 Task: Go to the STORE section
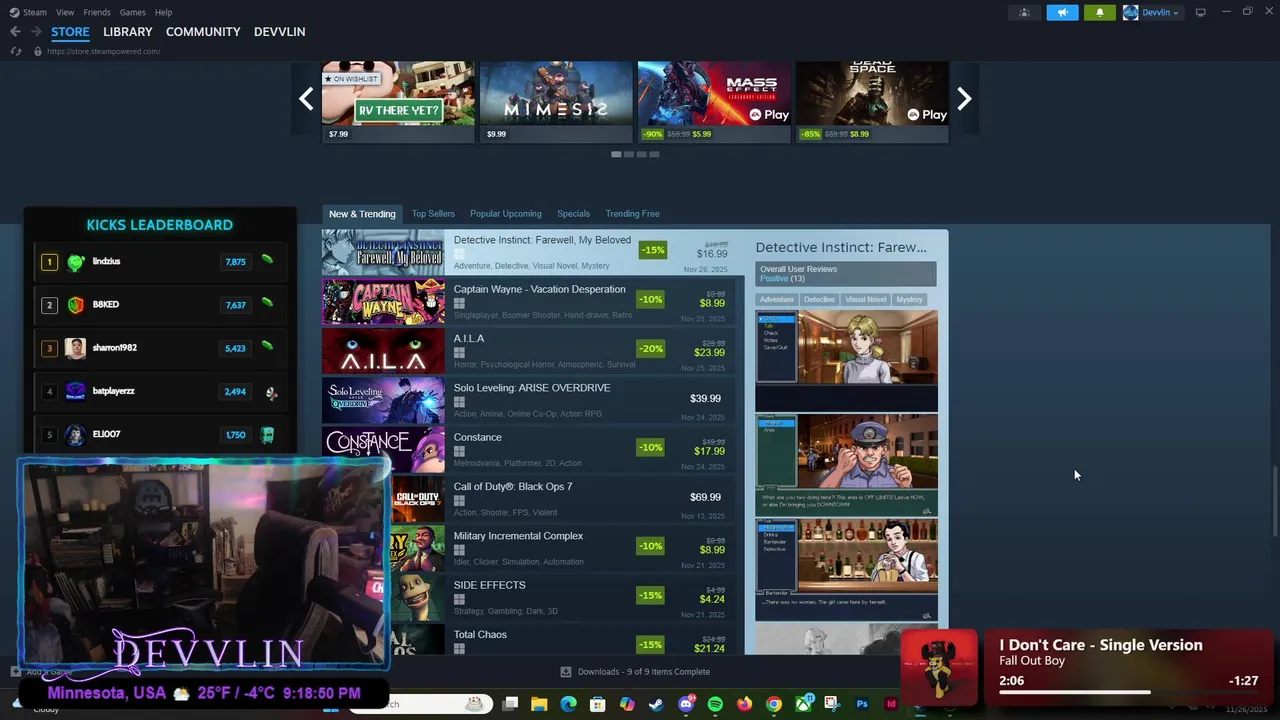point(70,32)
